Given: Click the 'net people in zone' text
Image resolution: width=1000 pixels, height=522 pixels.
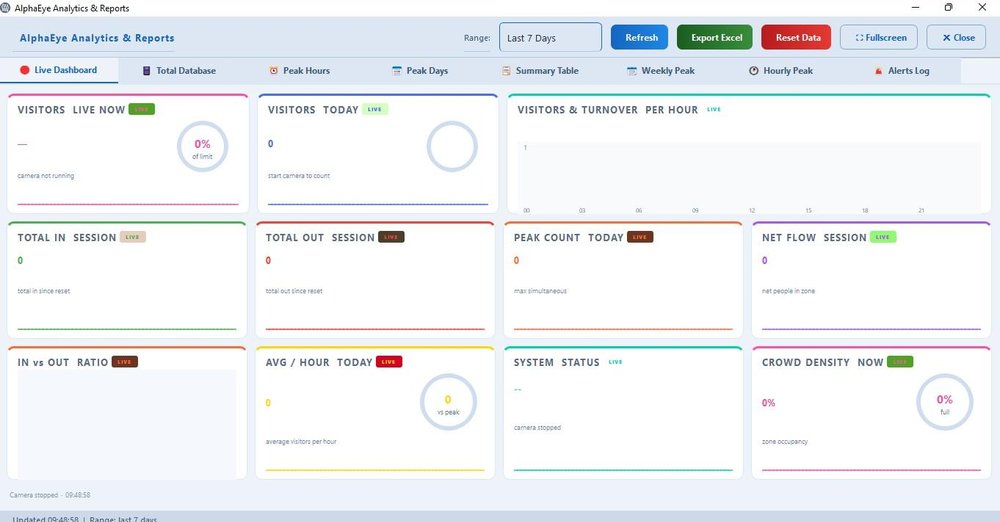Looking at the screenshot, I should 788,291.
